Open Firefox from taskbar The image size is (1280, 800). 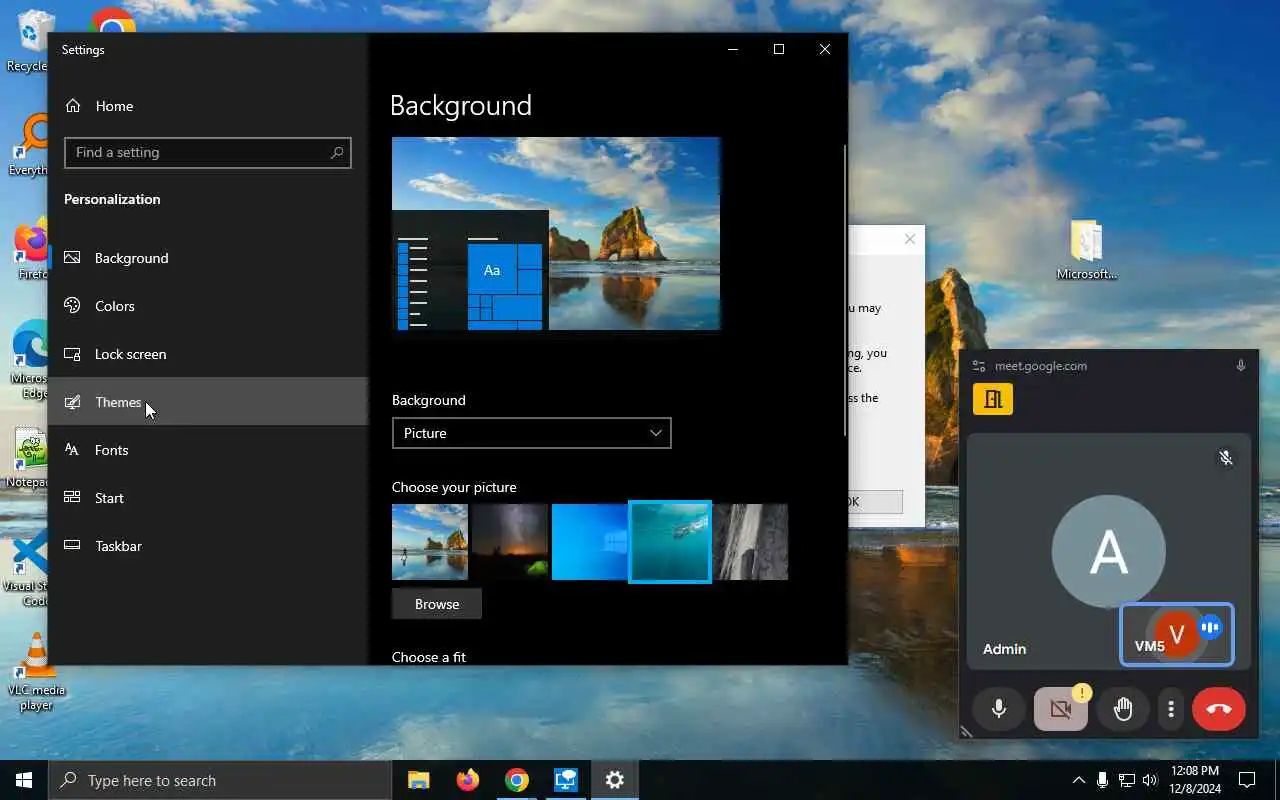click(467, 780)
